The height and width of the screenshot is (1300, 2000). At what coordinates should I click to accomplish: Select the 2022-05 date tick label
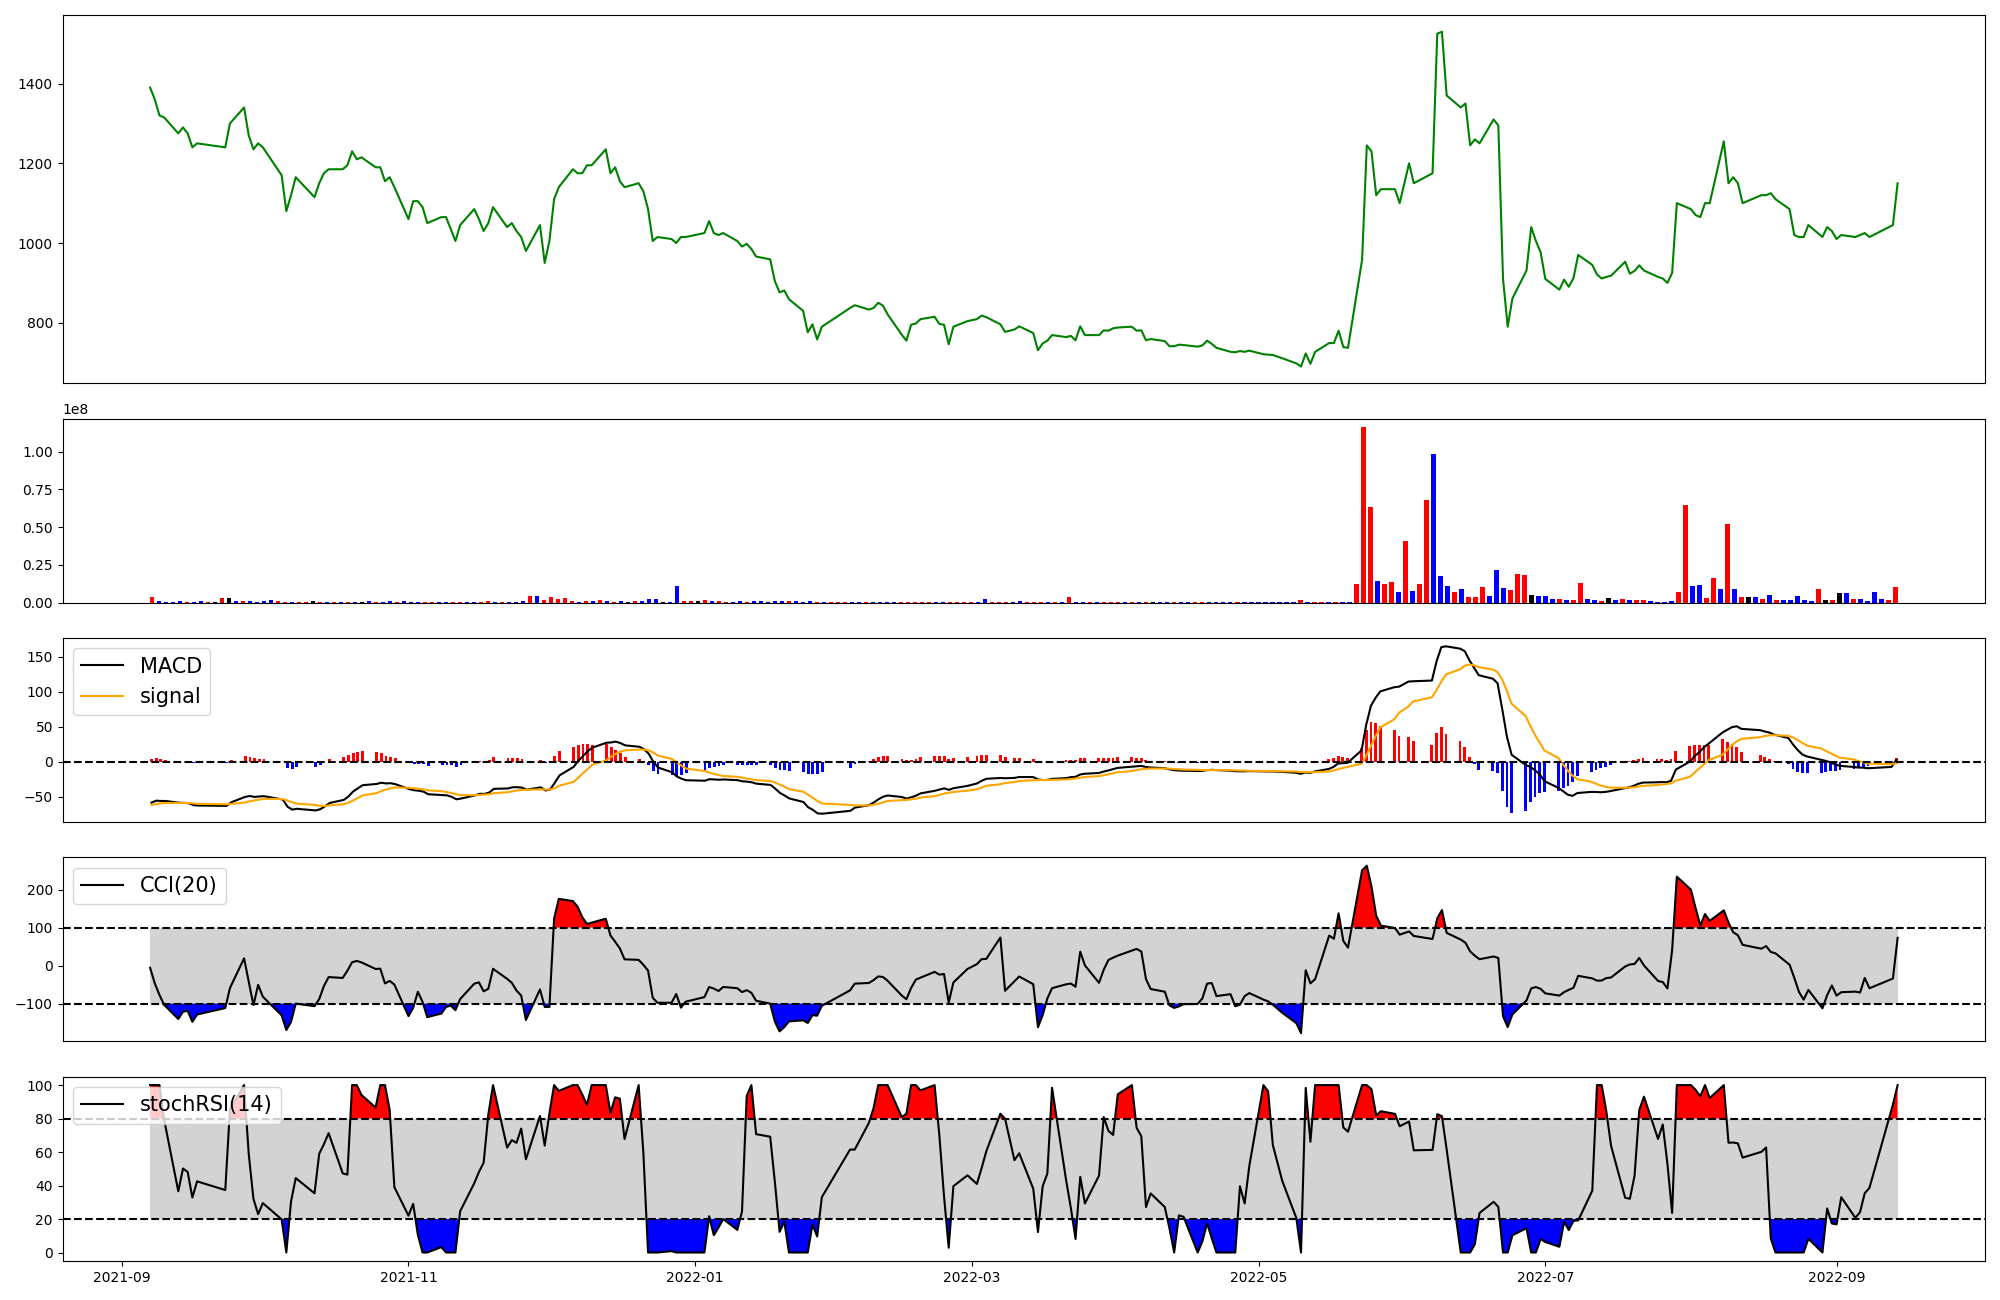point(1258,1277)
